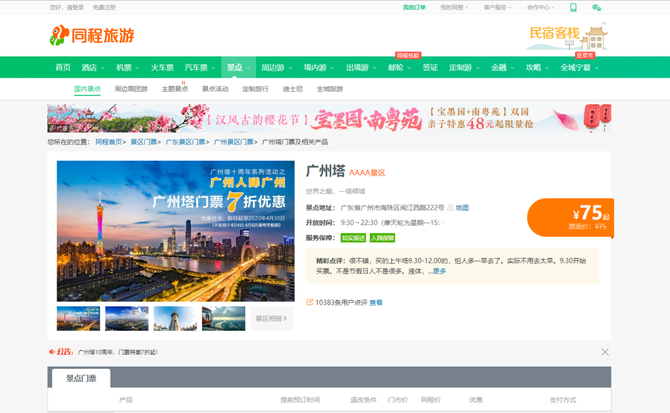Expand the 定制游 nav dropdown
670x413 pixels.
478,68
